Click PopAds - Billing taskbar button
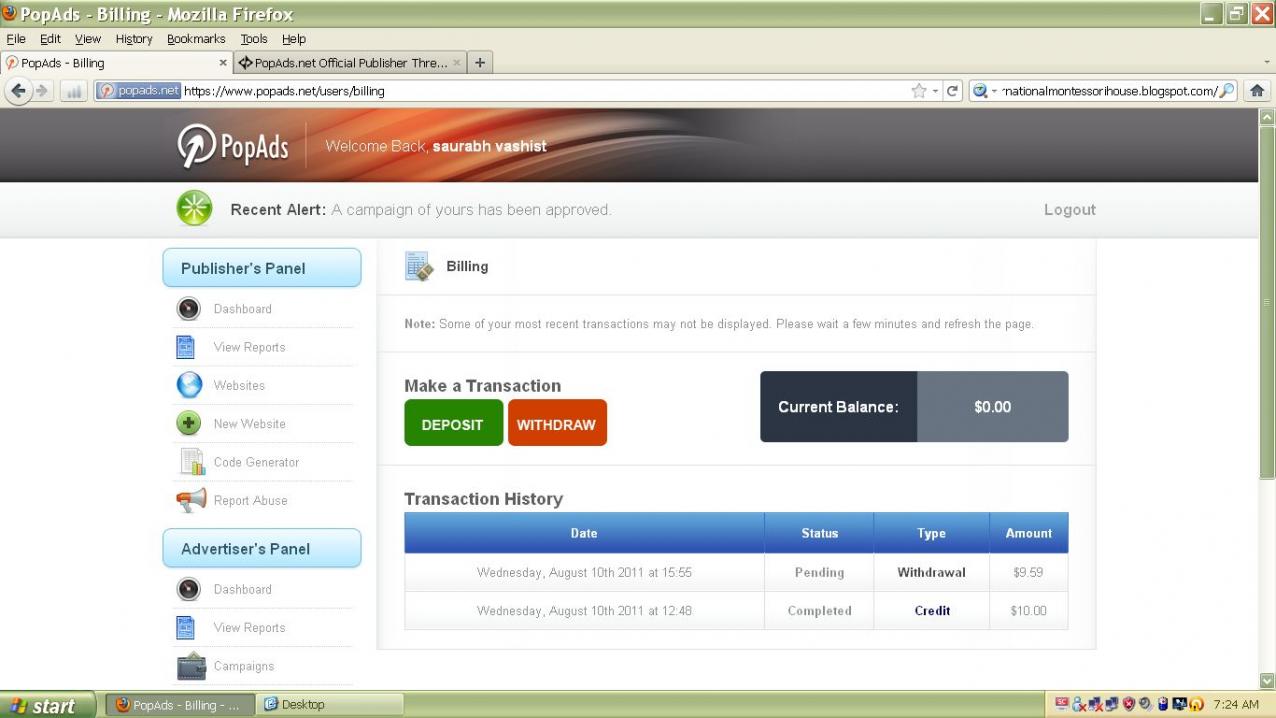This screenshot has width=1276, height=718. tap(180, 705)
